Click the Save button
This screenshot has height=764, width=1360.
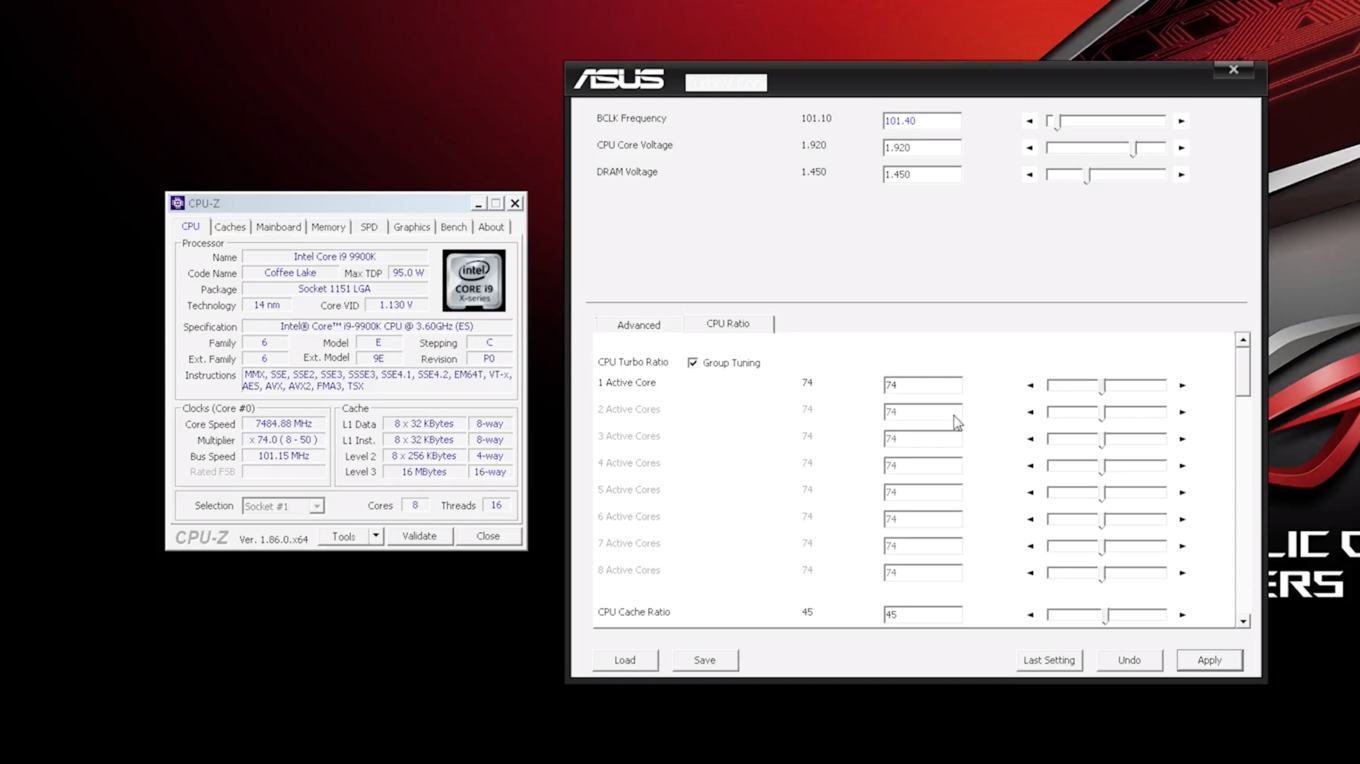pos(705,660)
